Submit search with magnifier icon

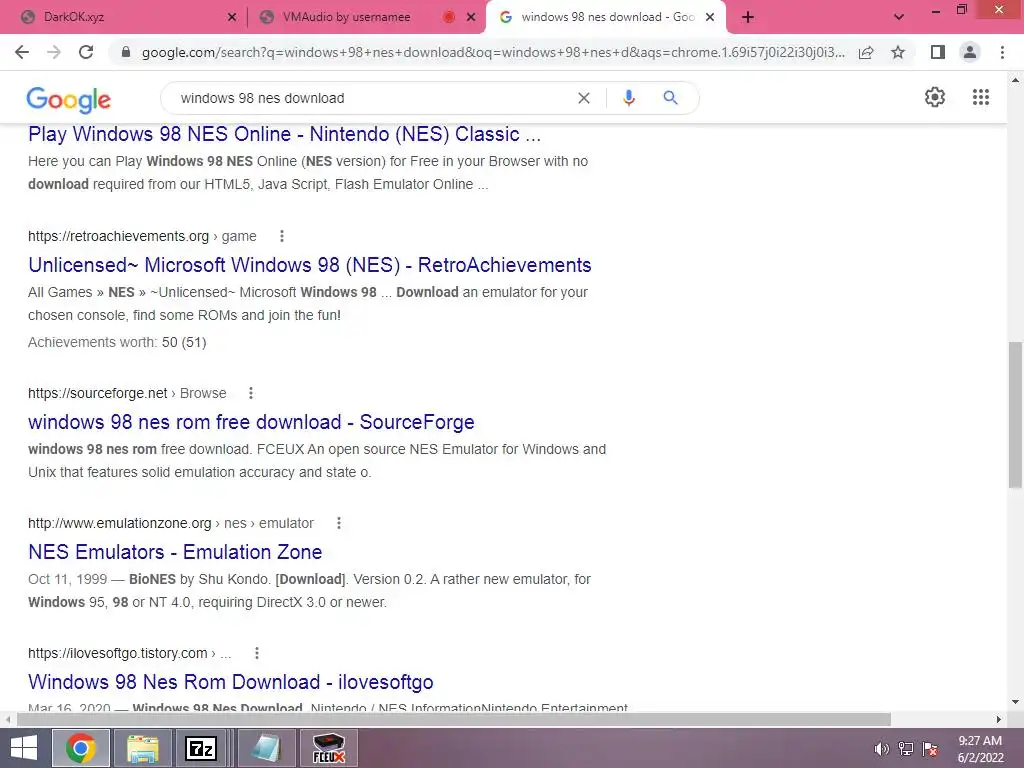pos(670,98)
